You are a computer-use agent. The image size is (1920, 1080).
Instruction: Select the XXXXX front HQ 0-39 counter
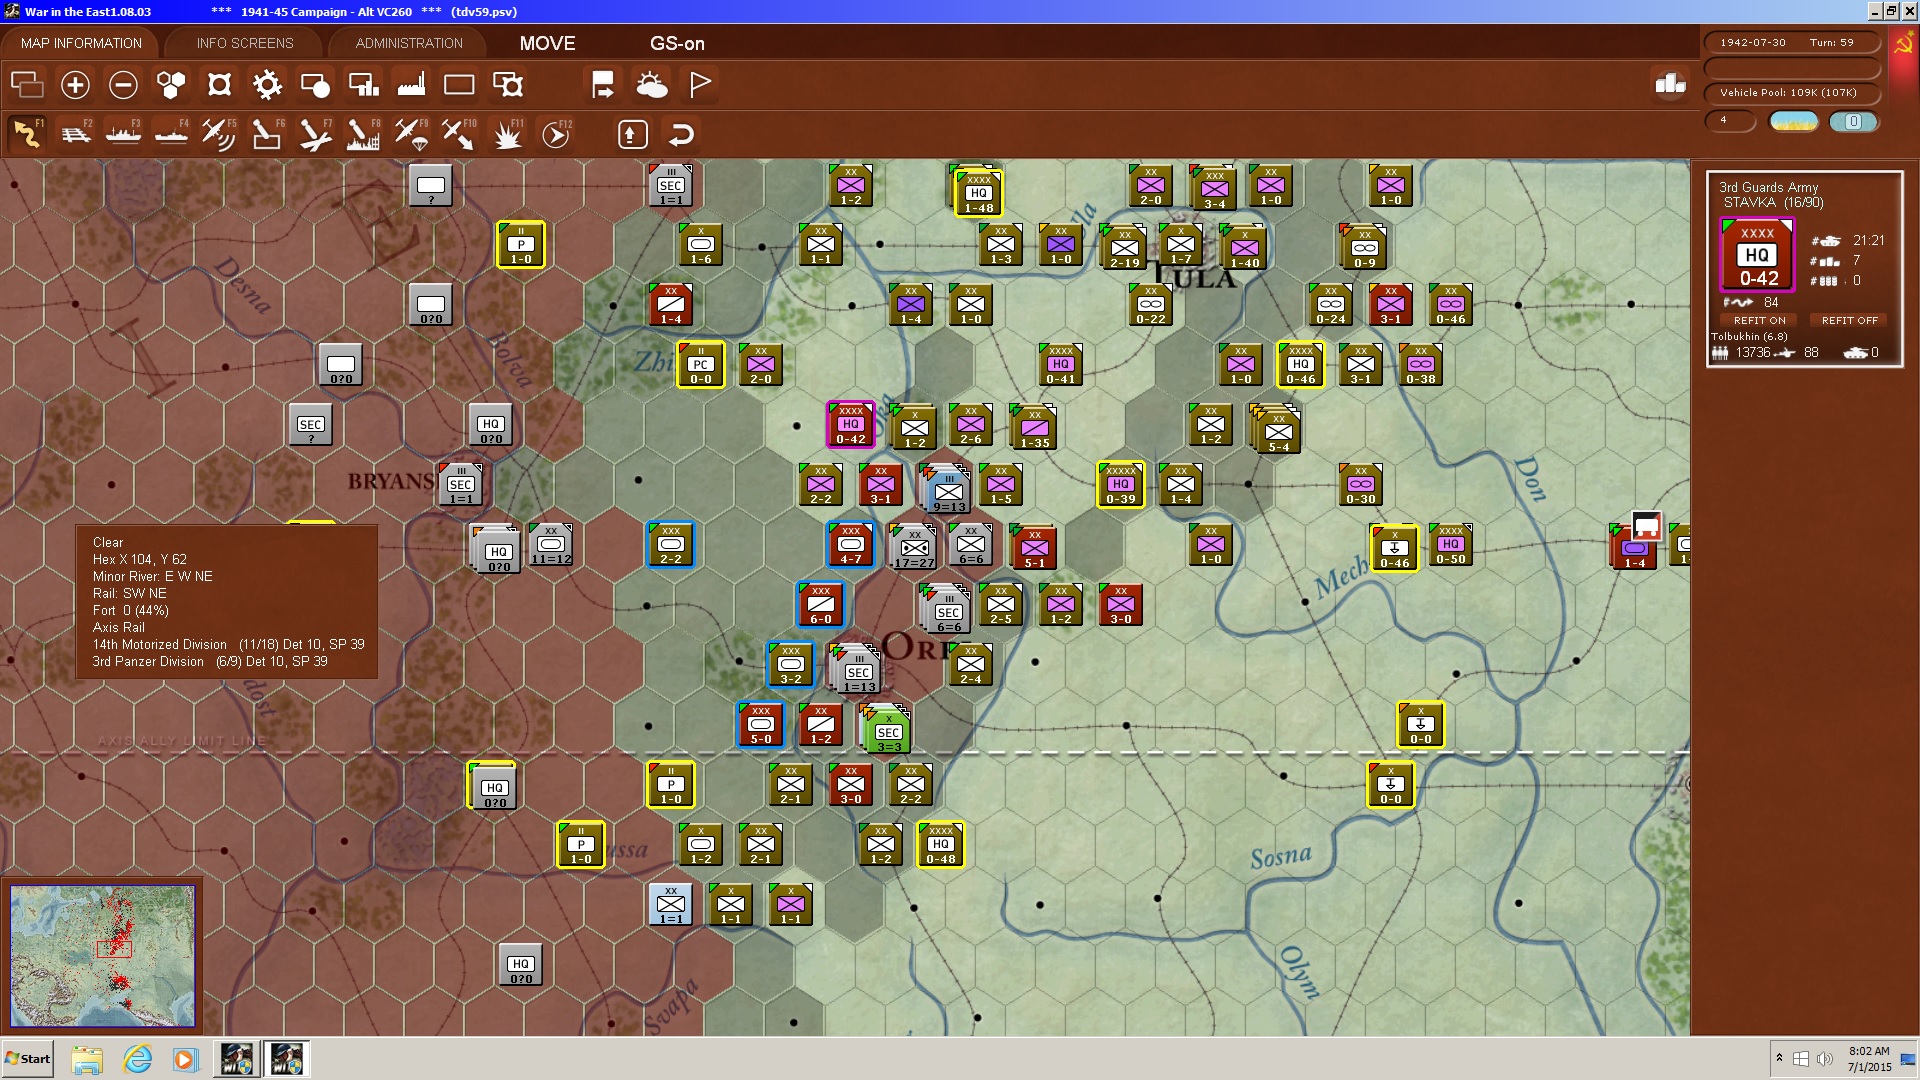(1121, 484)
